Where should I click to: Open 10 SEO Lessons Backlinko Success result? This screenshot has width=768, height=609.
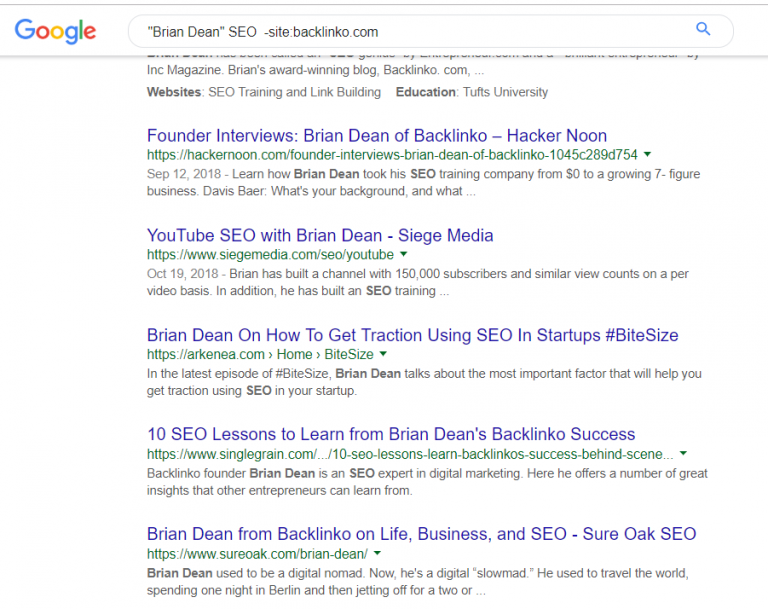point(390,435)
